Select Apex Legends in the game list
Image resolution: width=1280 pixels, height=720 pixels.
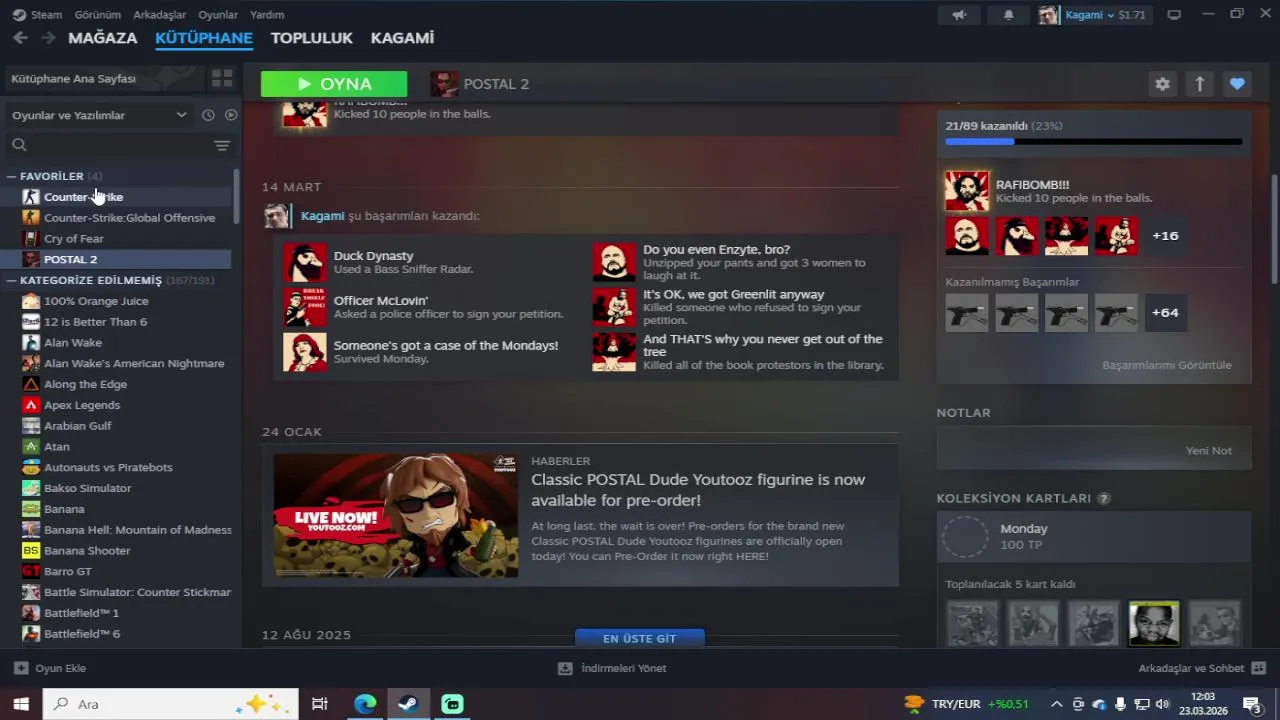(x=82, y=405)
